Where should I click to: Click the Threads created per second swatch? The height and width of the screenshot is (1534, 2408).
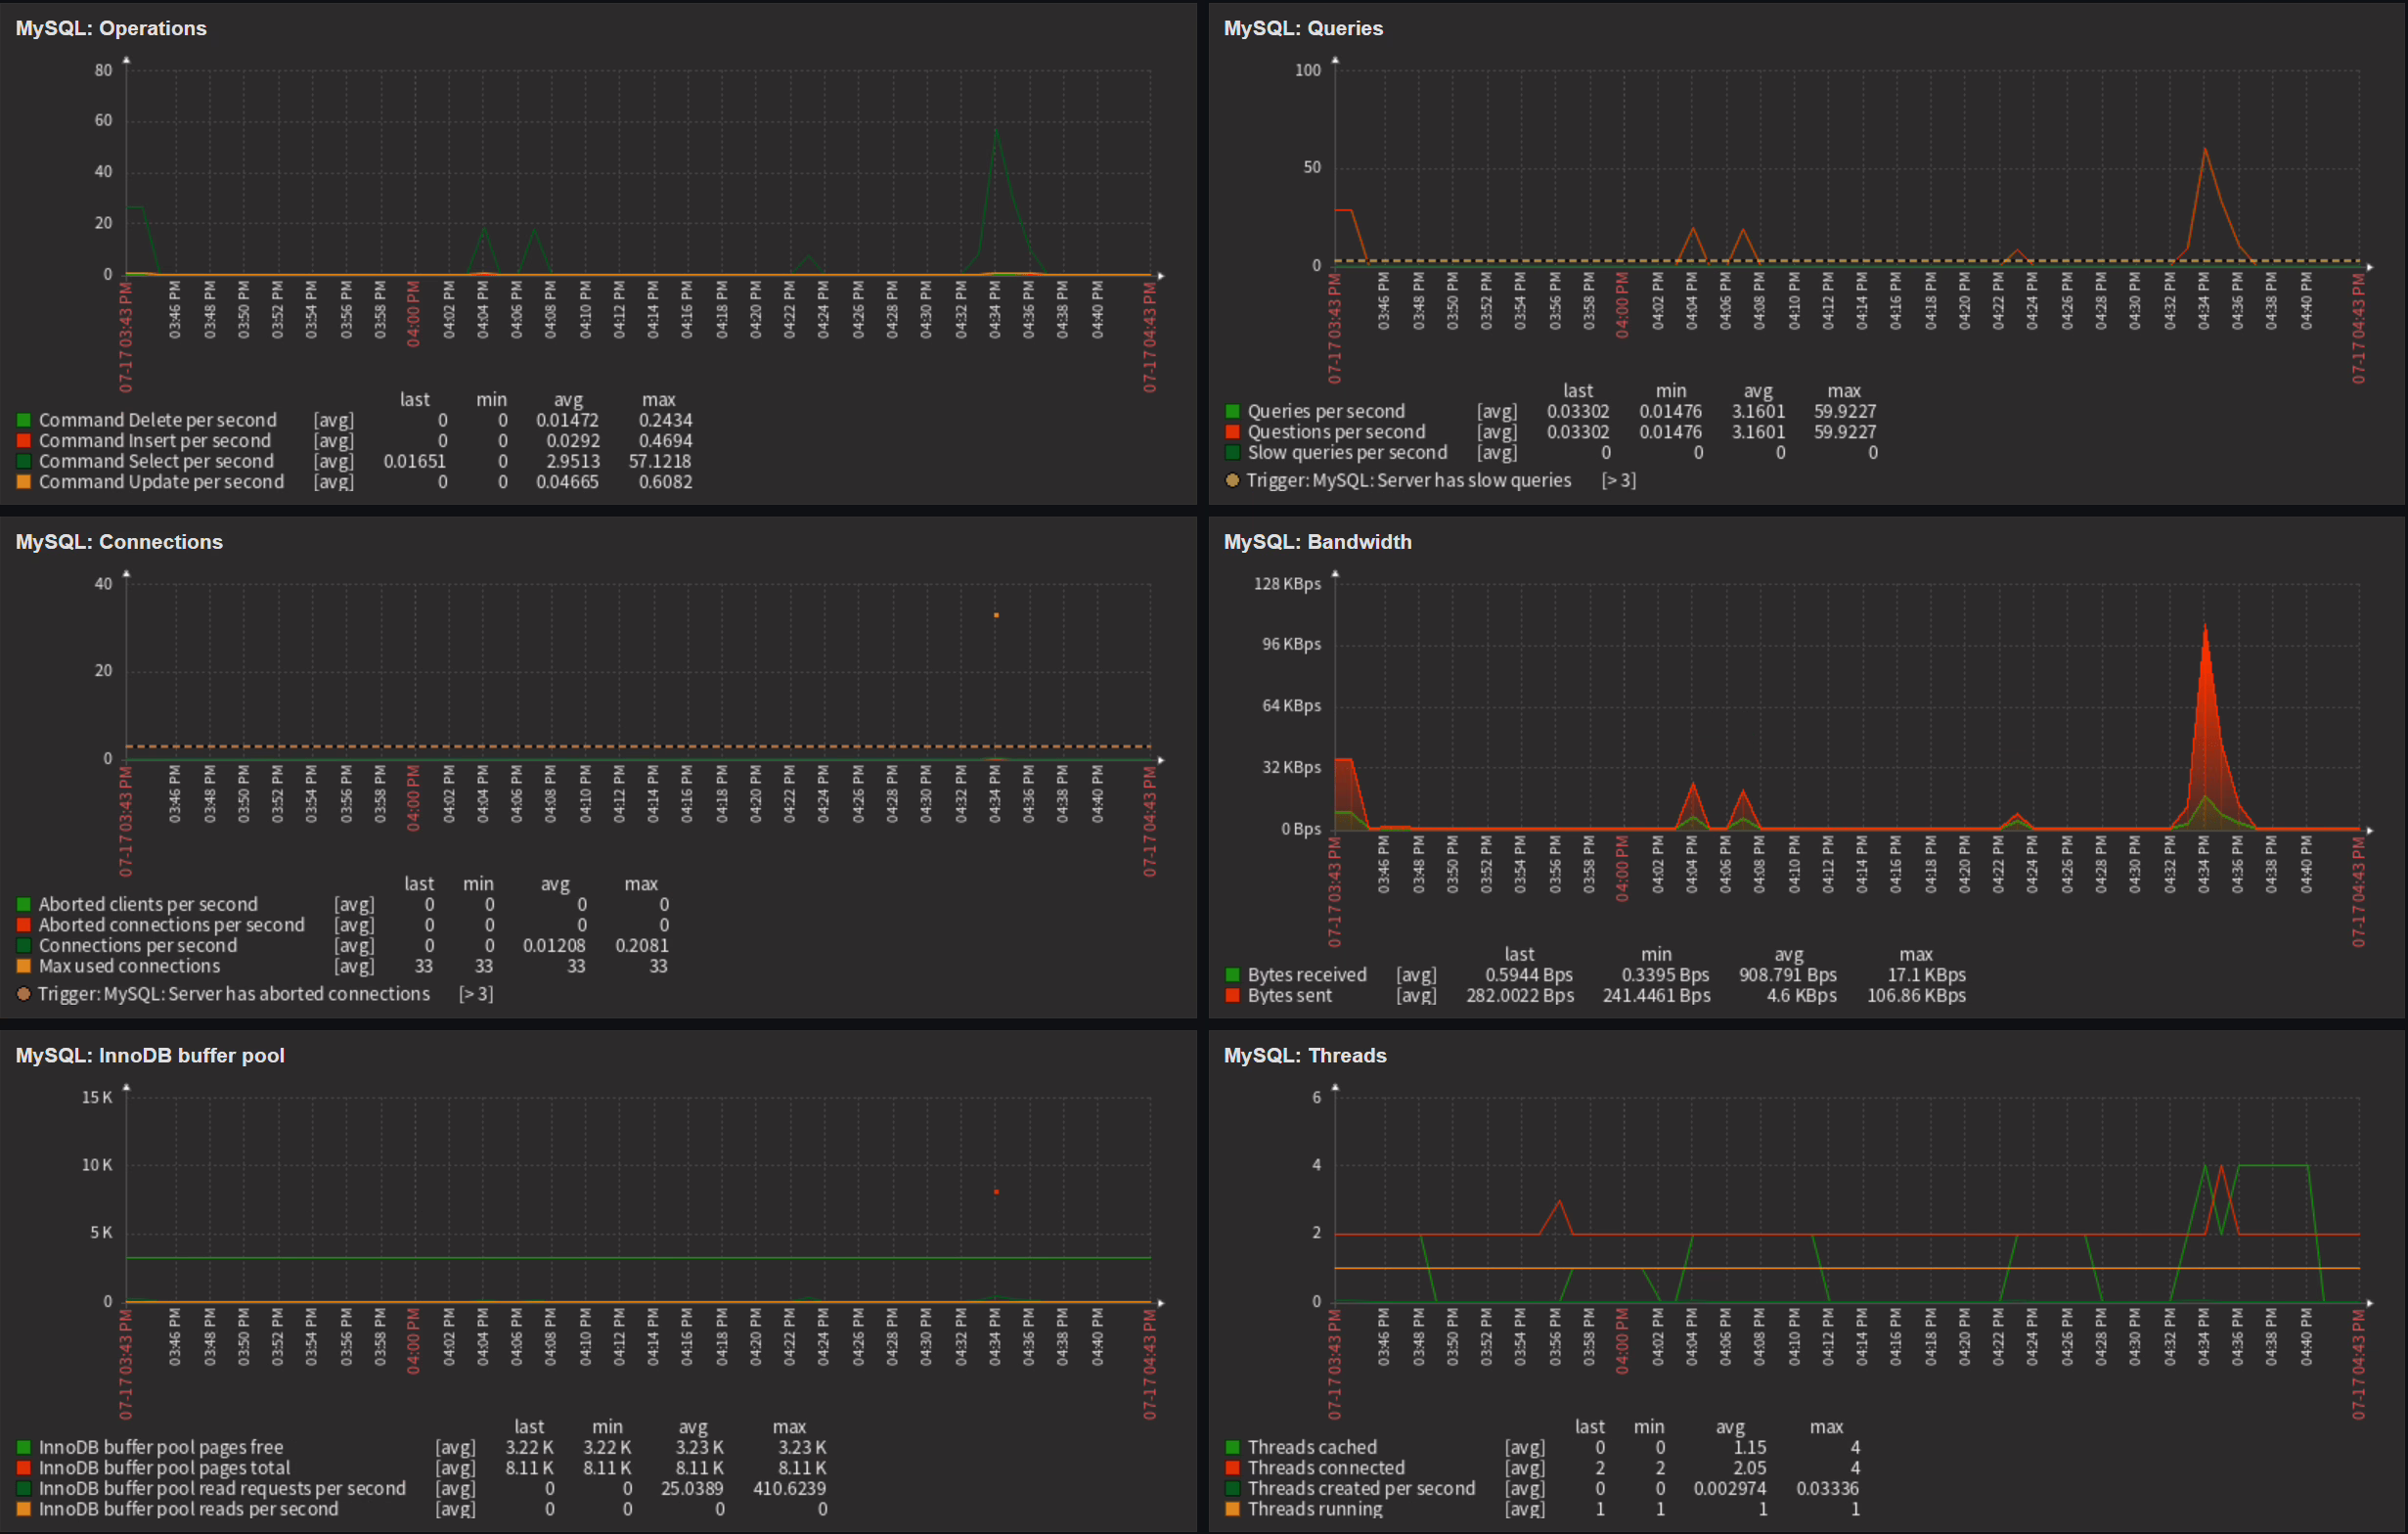tap(1232, 1488)
